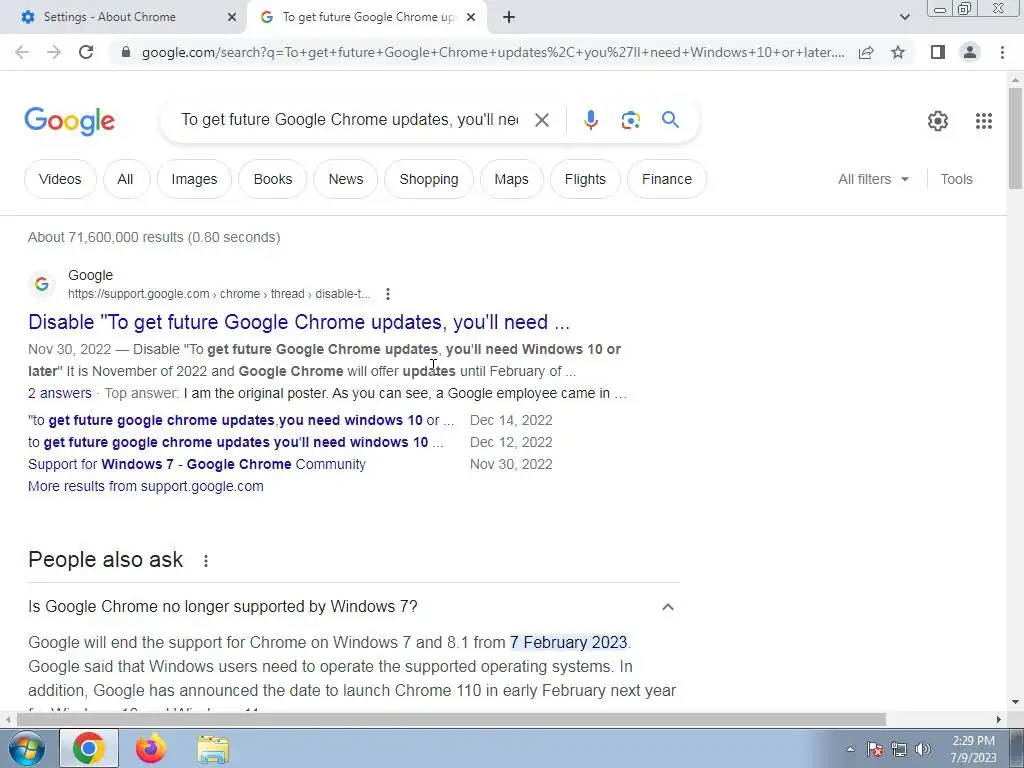1024x768 pixels.
Task: Close the Settings - About Chrome tab
Action: point(232,17)
